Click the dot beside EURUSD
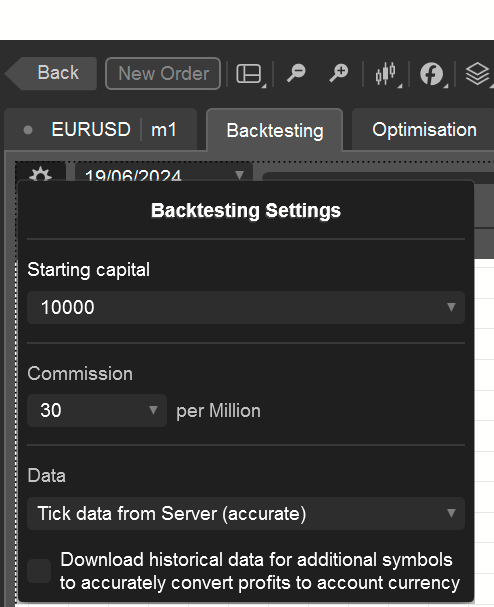Screen dimensions: 494x607 [x=28, y=130]
